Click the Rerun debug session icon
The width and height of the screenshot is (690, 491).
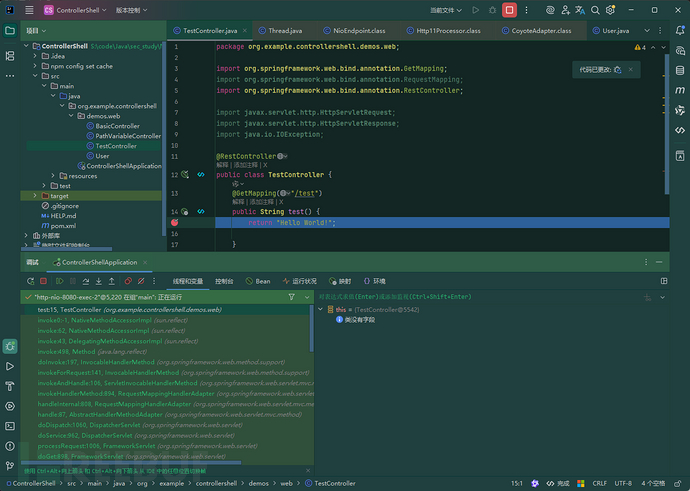tap(29, 281)
